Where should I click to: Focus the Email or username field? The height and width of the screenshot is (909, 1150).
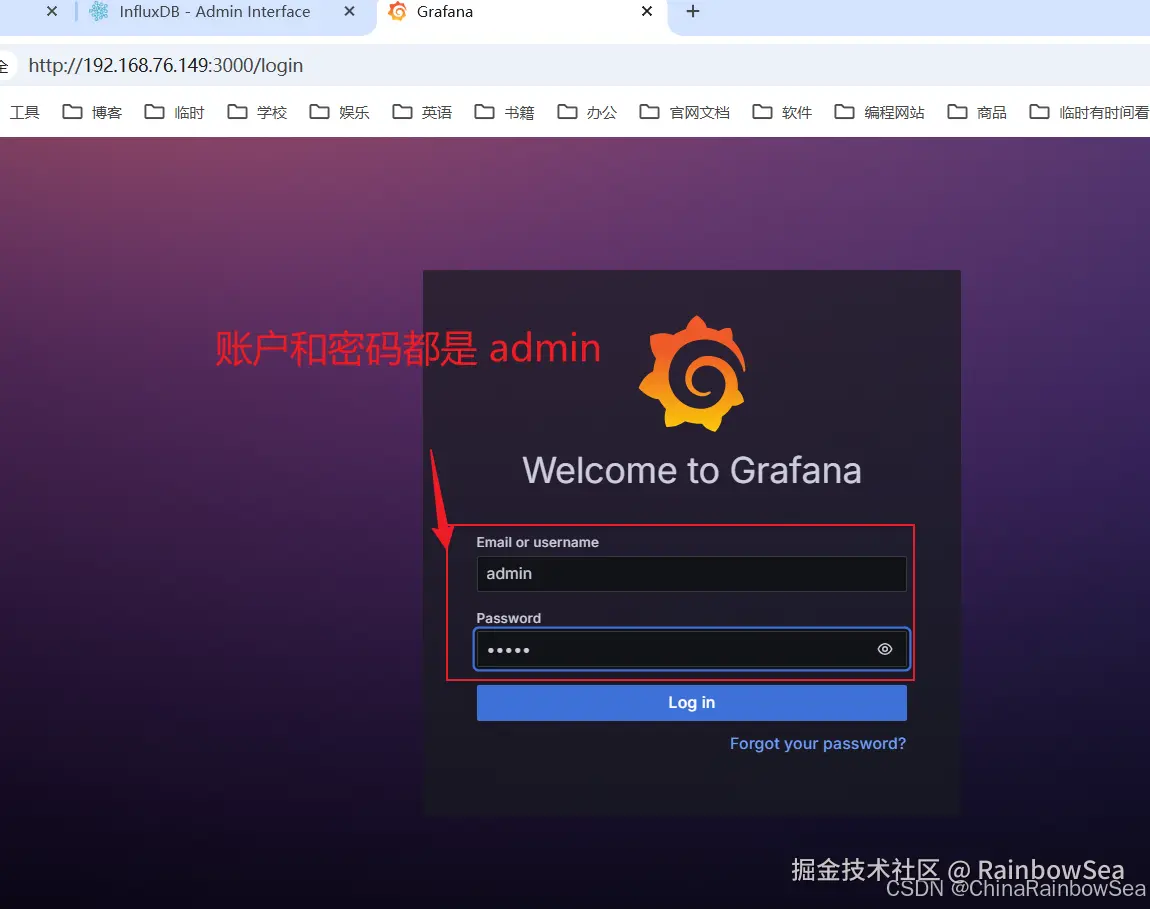point(692,574)
